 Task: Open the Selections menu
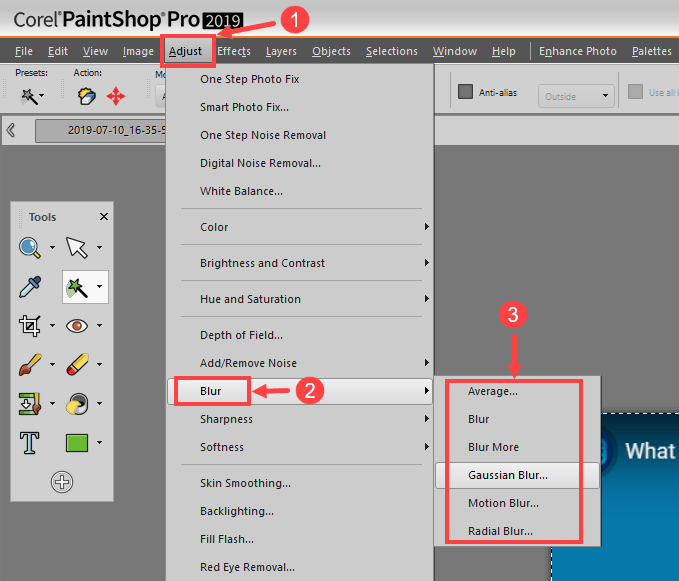coord(392,51)
